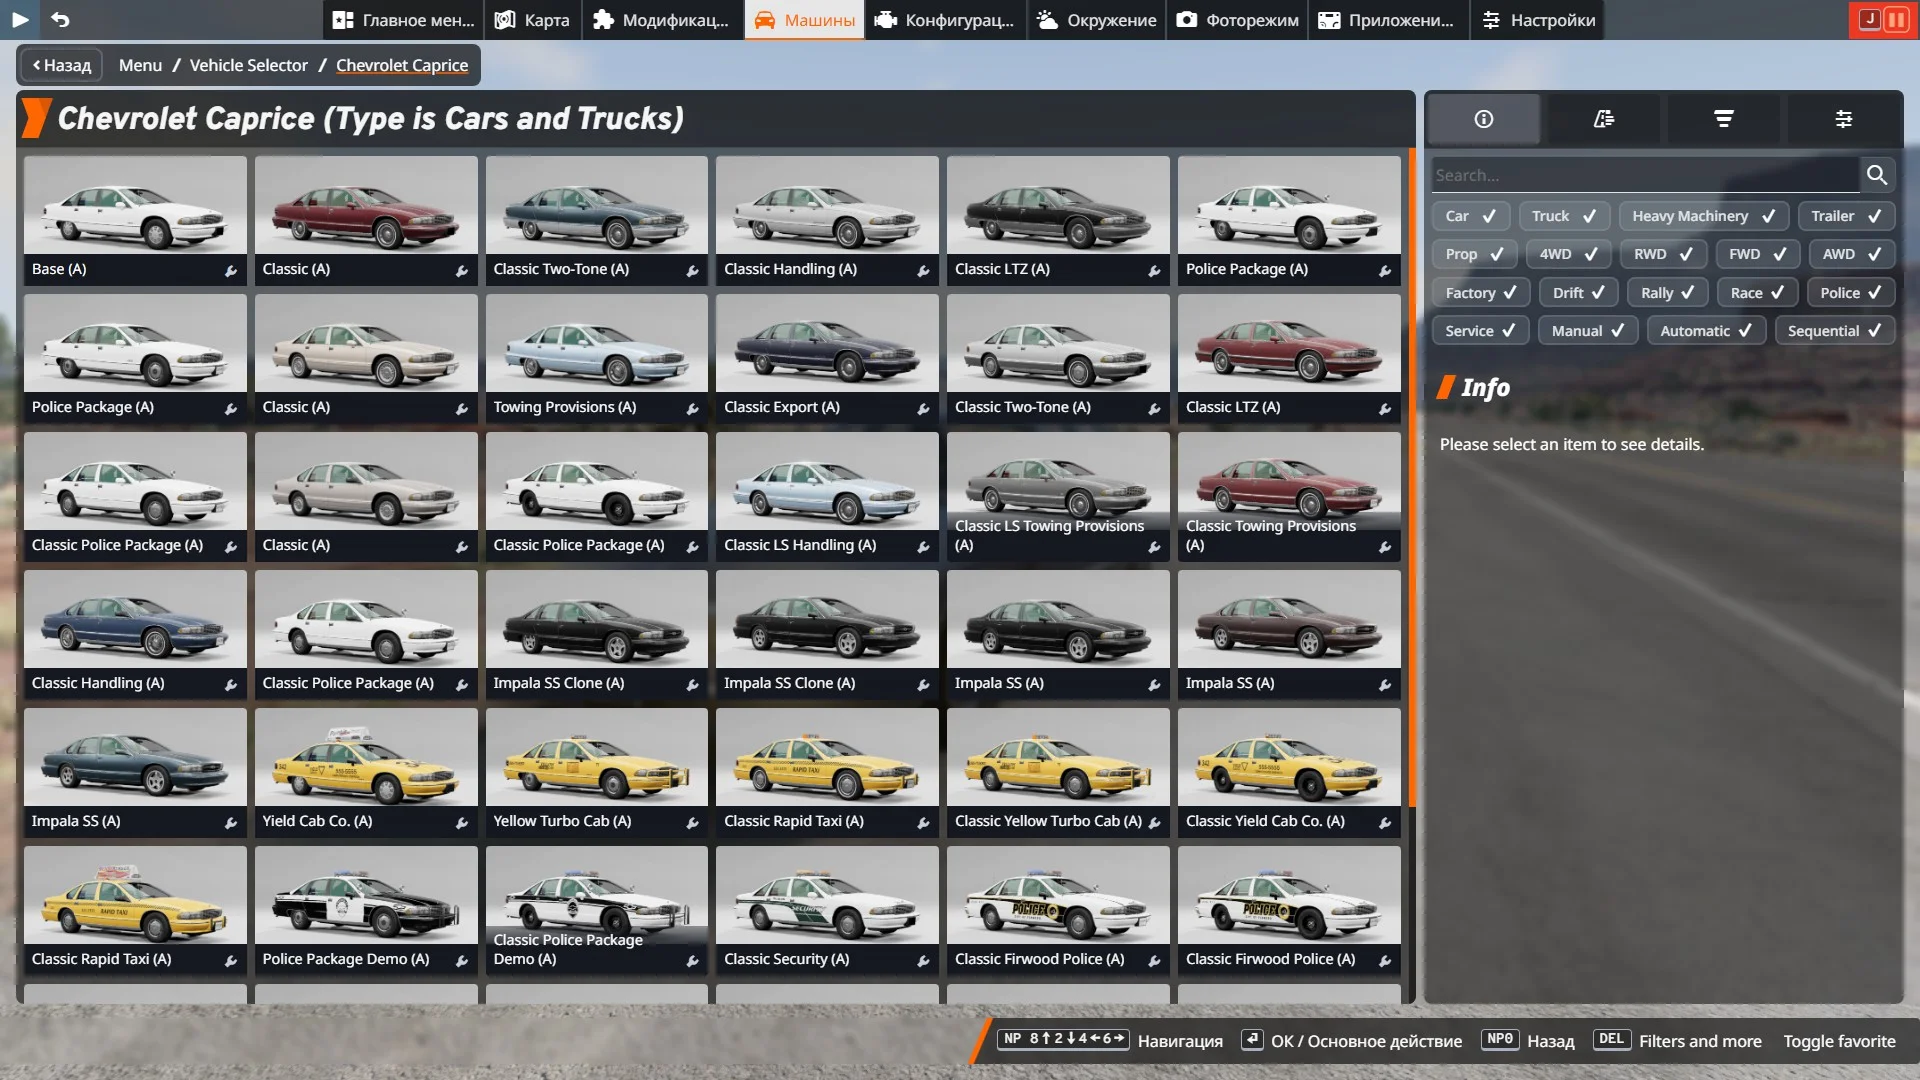
Task: Select the Classic LS Towing Provisions (A) thumbnail
Action: coord(1058,496)
